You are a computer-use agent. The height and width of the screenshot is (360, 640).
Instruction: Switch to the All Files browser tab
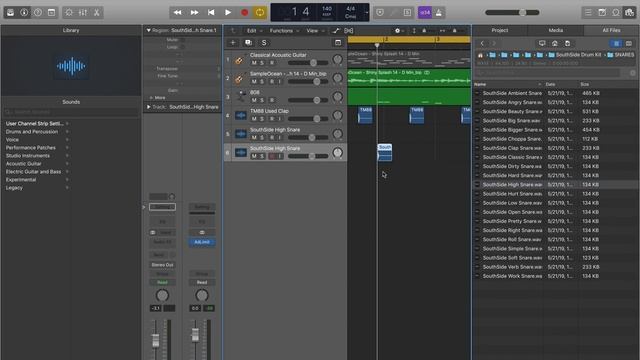coord(611,30)
